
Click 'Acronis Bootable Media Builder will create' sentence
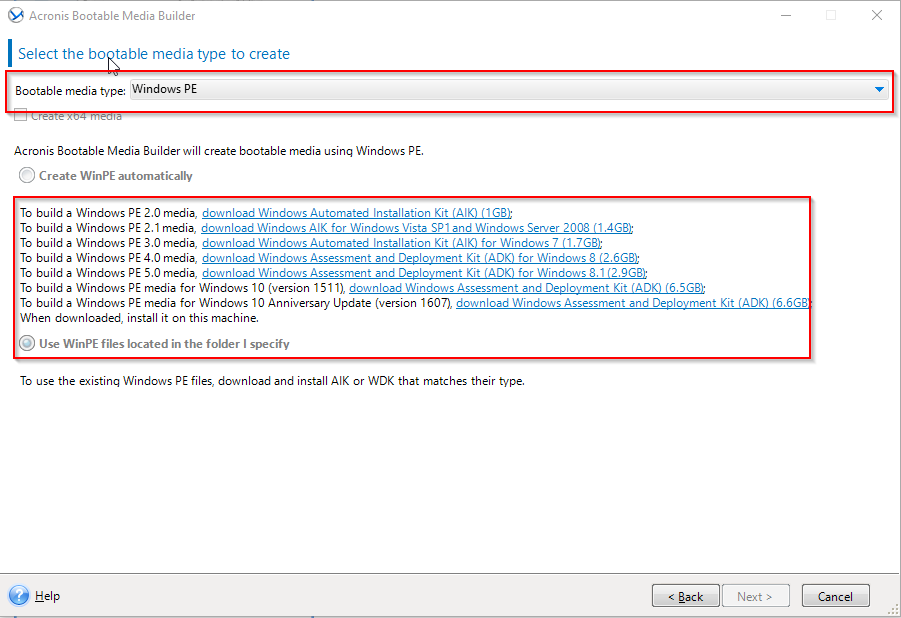[219, 151]
